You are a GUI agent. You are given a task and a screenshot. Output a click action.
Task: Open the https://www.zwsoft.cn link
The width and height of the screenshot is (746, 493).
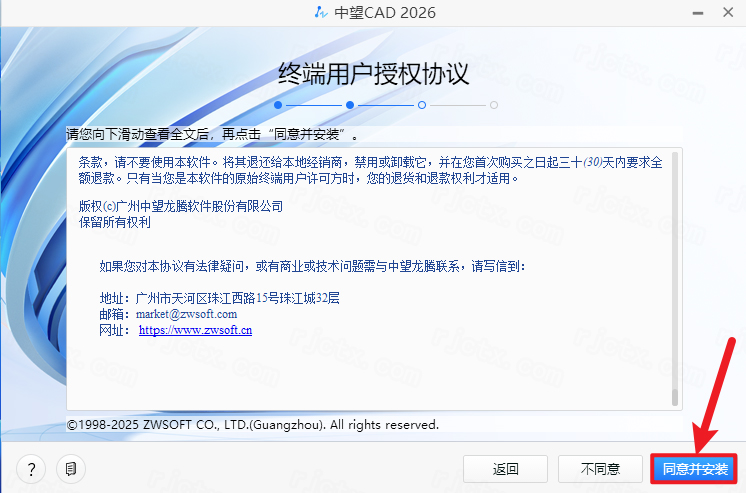[195, 329]
